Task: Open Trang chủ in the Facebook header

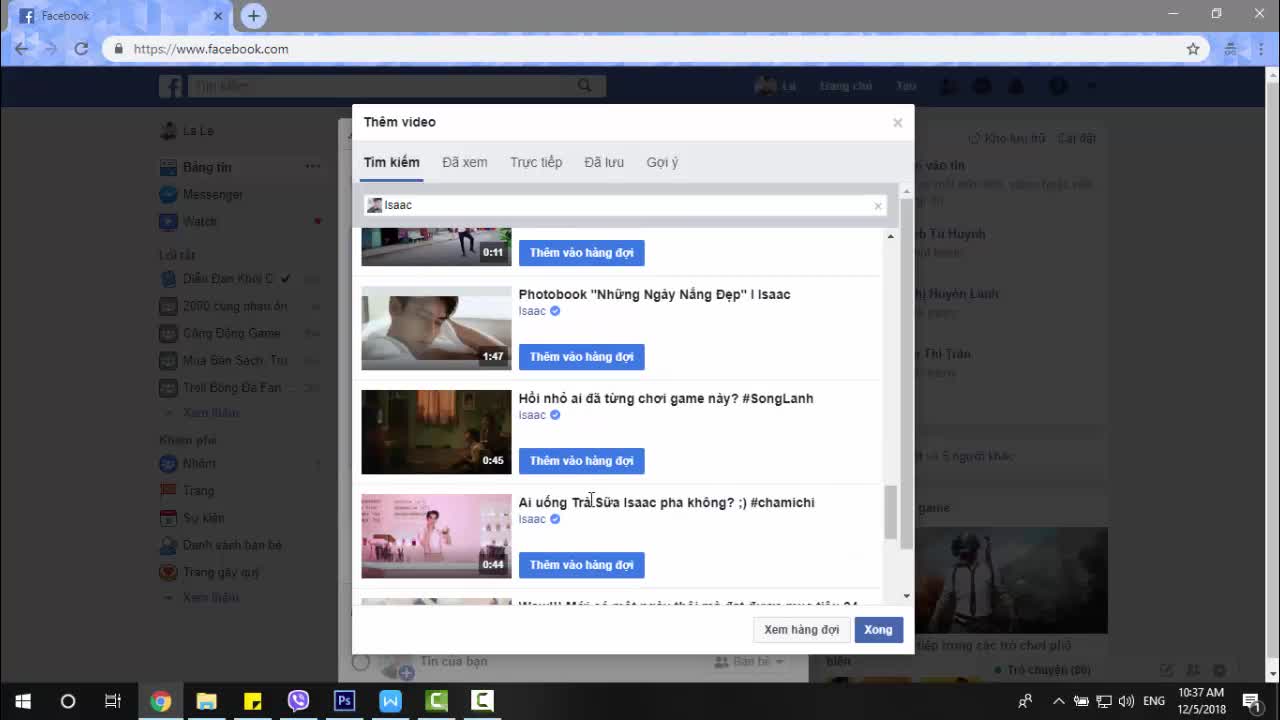Action: click(x=846, y=86)
